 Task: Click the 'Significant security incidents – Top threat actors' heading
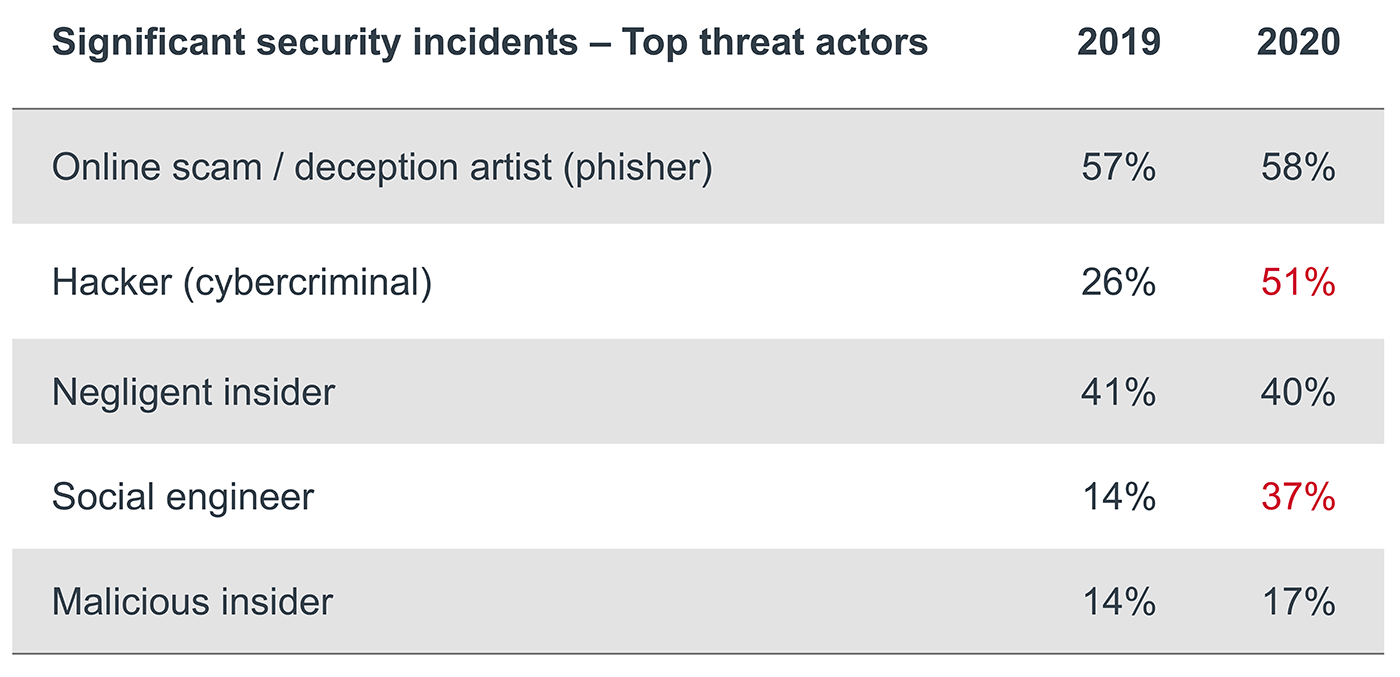coord(489,43)
